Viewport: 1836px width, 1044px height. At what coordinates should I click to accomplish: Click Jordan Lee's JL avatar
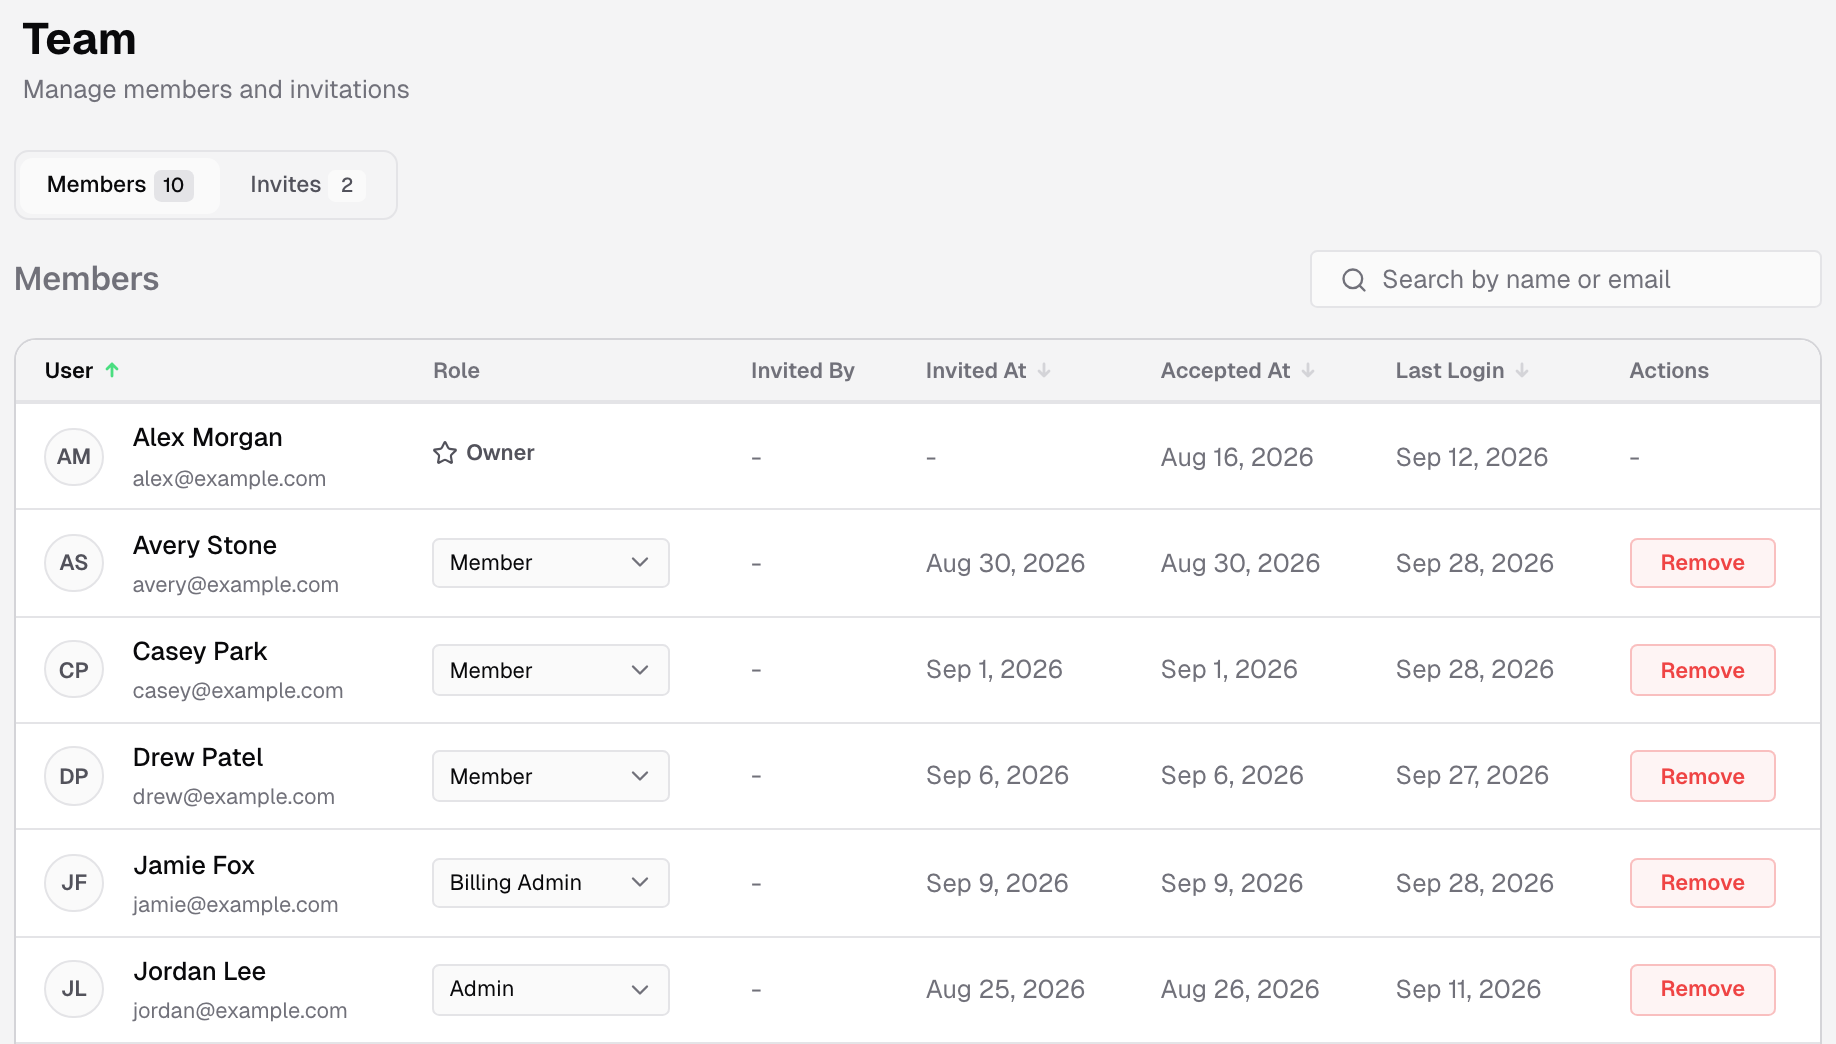pos(74,989)
